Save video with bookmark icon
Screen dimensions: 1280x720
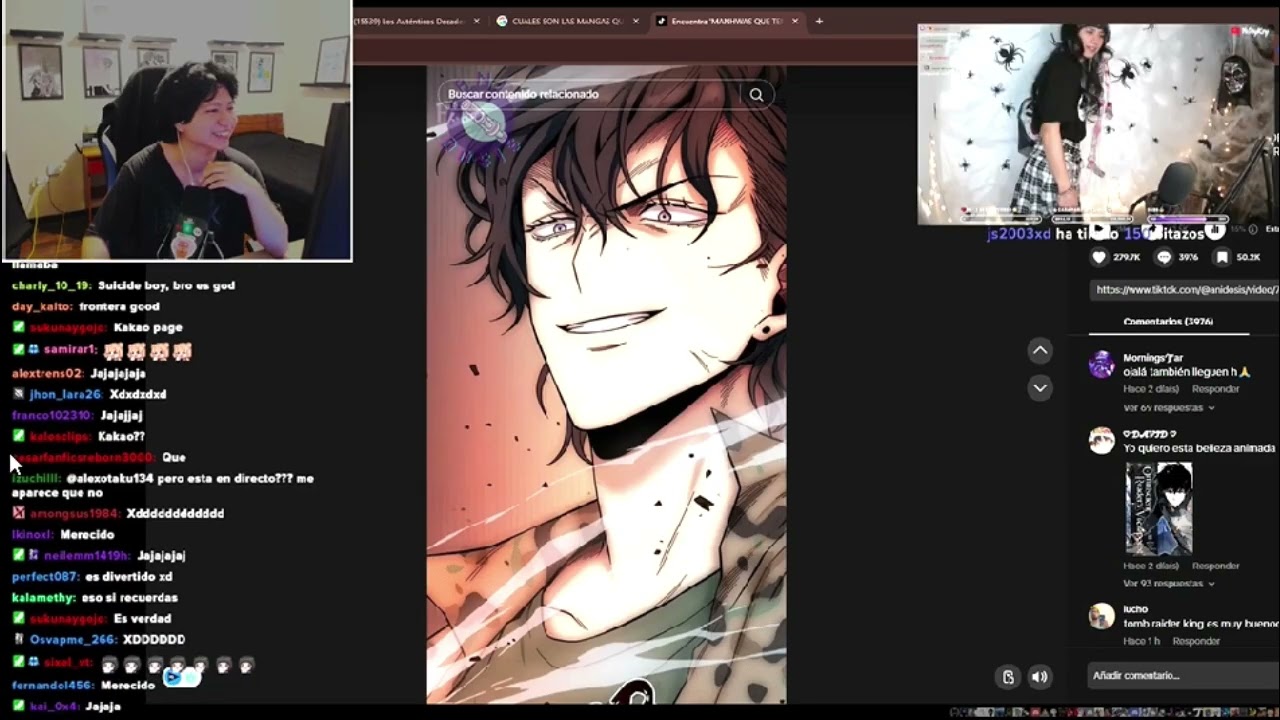point(1221,257)
